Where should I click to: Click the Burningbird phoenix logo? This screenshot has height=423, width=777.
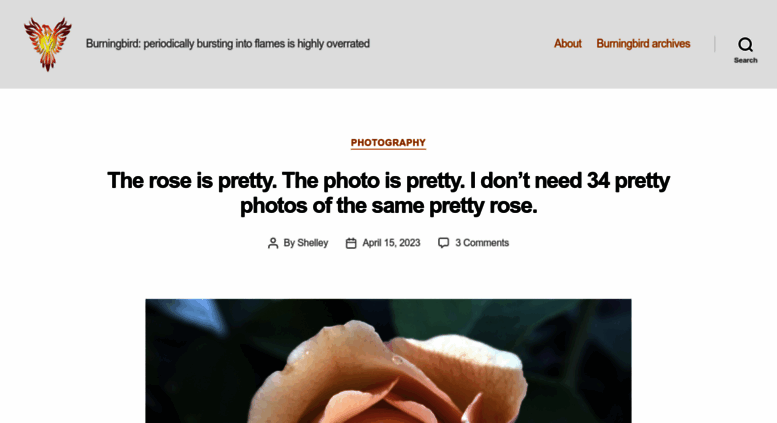click(x=48, y=44)
